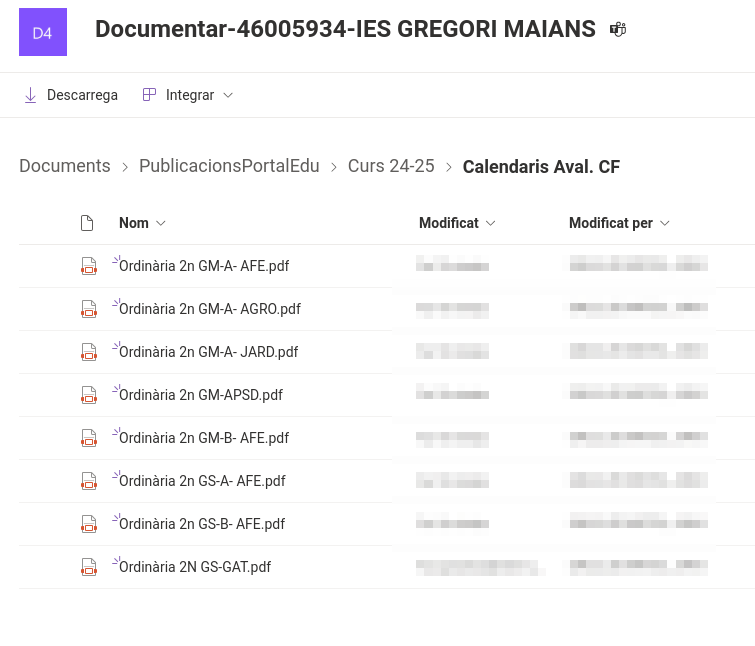Navigate to PublicacionsPortalEdu breadcrumb
755x646 pixels.
tap(229, 167)
